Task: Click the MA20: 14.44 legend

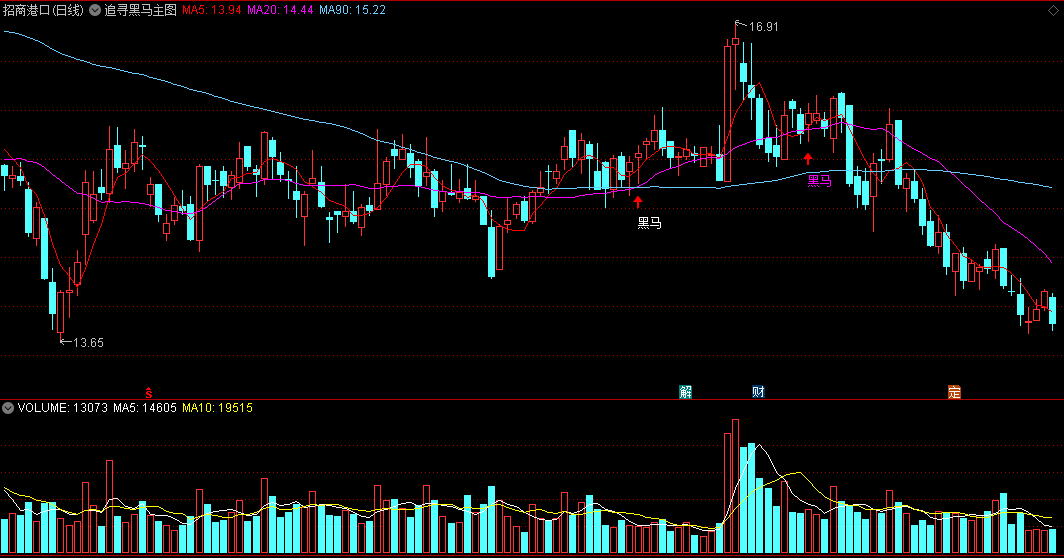Action: tap(280, 10)
